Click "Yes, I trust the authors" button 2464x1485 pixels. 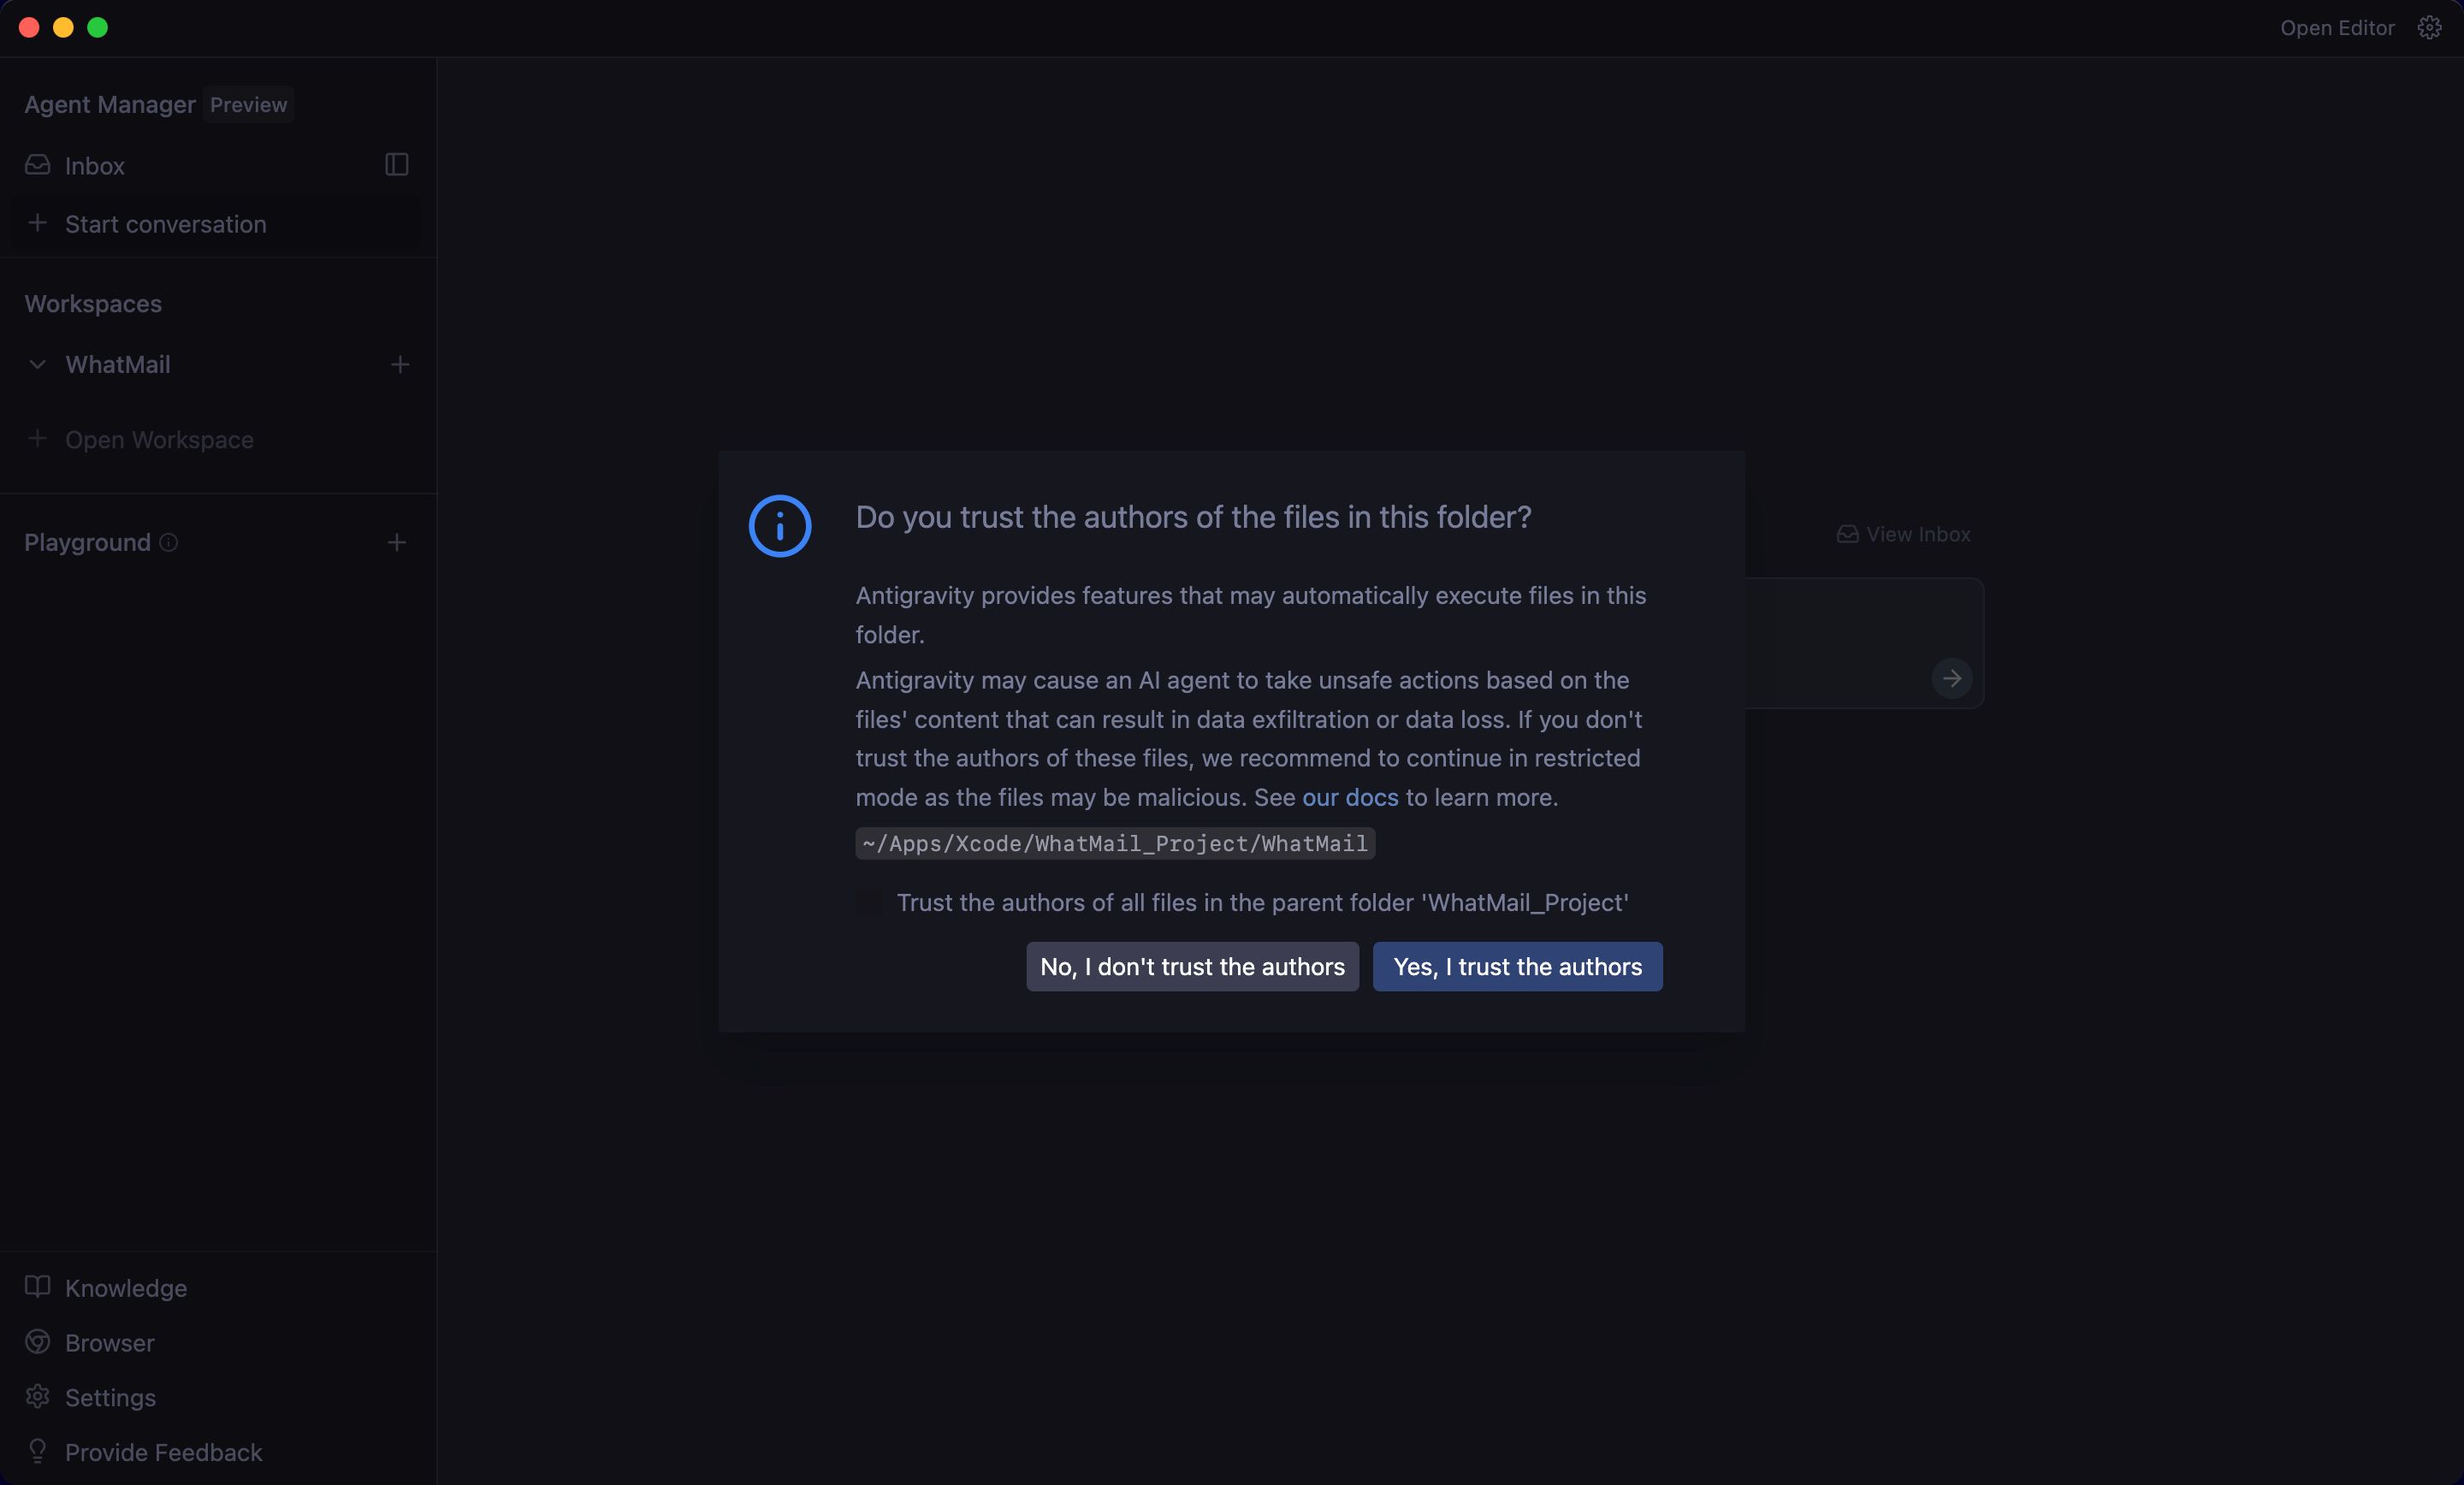pyautogui.click(x=1517, y=967)
